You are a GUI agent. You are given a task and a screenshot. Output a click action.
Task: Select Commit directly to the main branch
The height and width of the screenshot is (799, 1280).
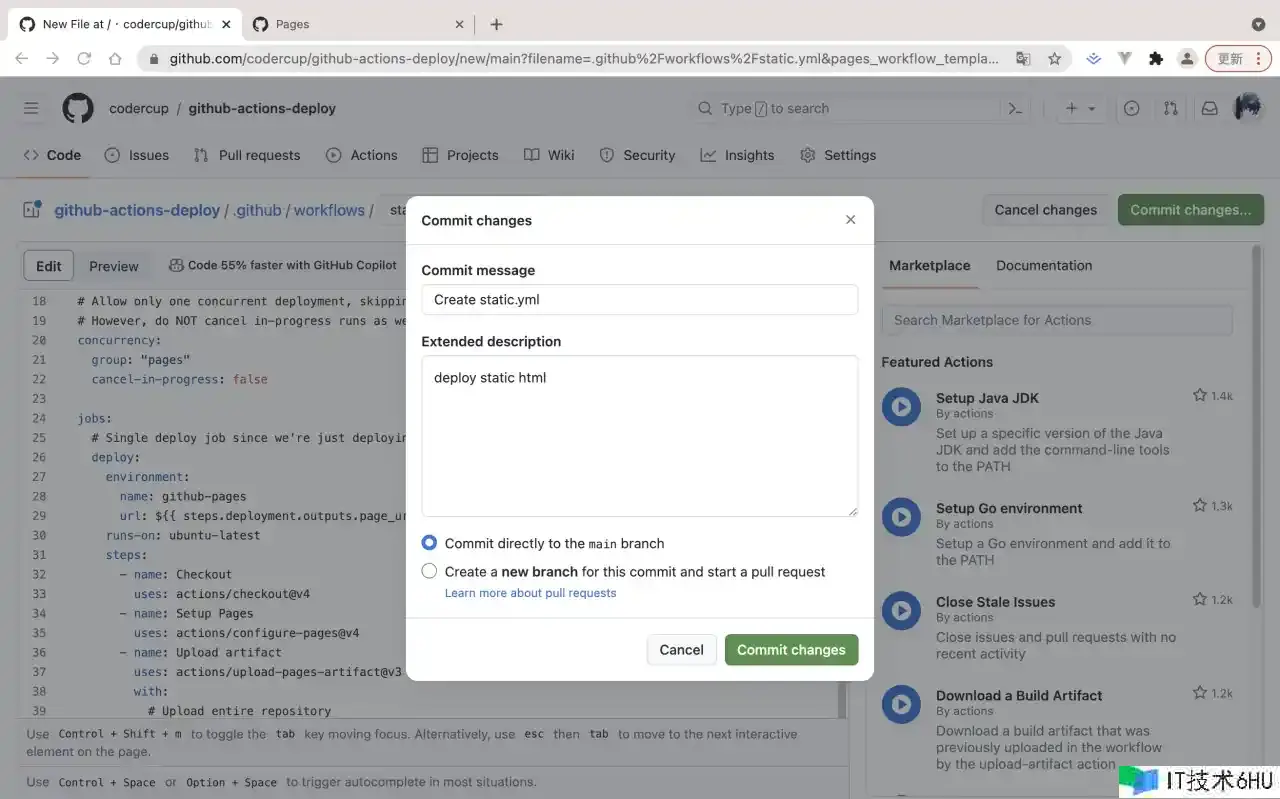[x=429, y=543]
